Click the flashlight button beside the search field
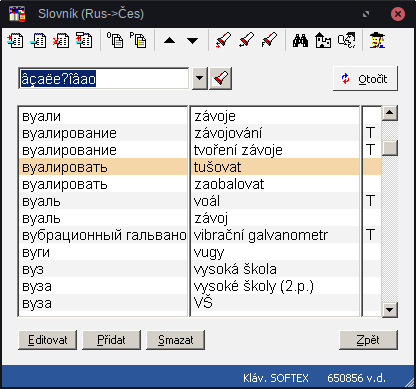The image size is (416, 389). click(x=220, y=79)
